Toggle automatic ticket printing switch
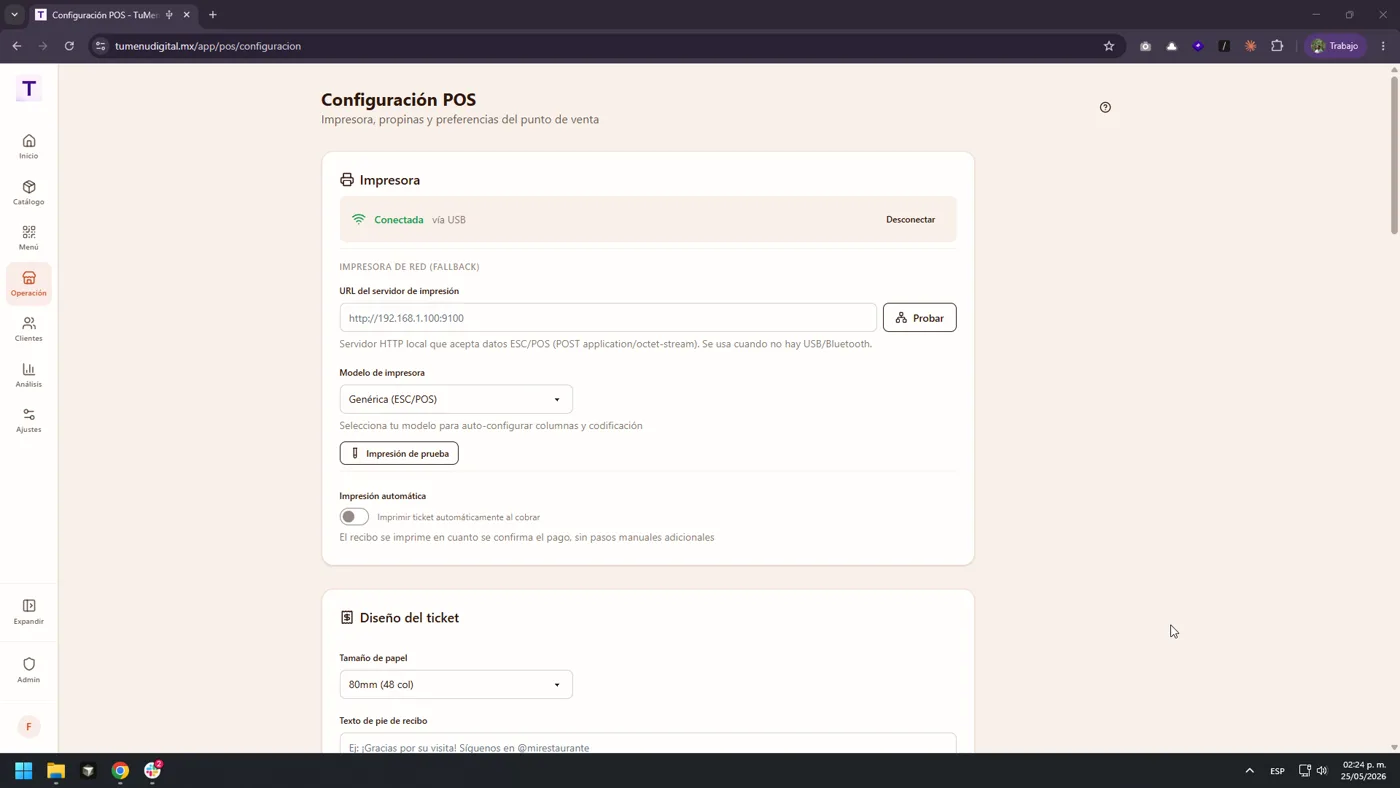Screen dimensions: 1400x788 coord(354,517)
